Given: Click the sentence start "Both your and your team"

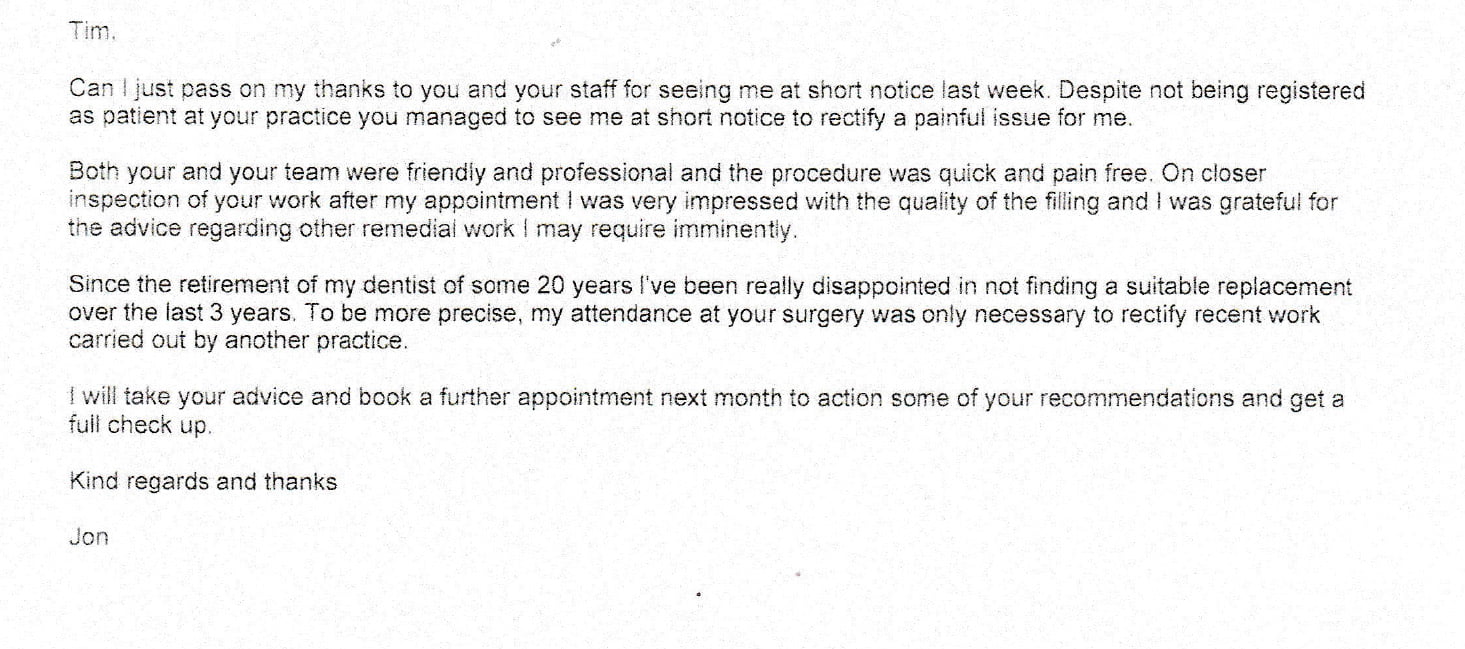Looking at the screenshot, I should 188,173.
